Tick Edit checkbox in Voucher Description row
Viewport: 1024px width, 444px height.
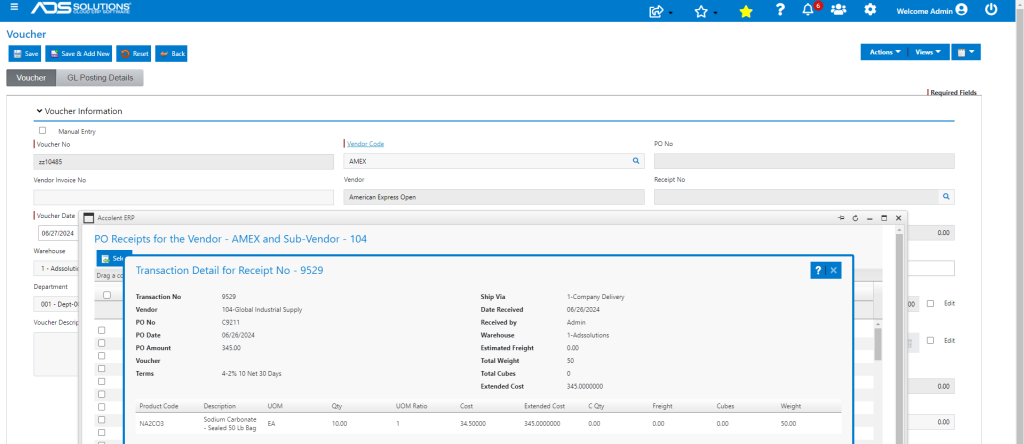[931, 340]
